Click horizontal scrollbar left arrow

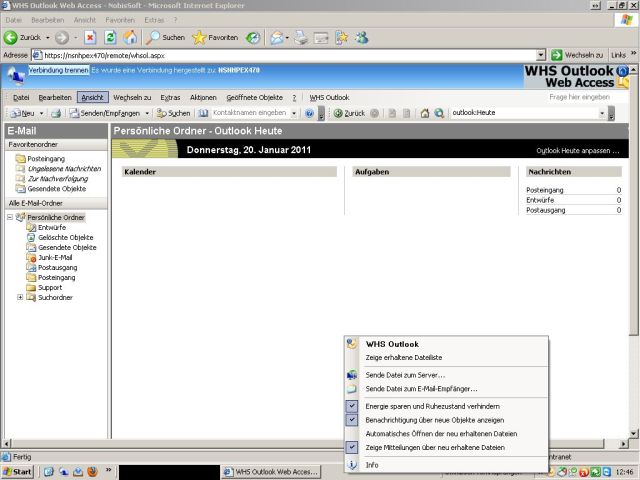tap(6, 444)
